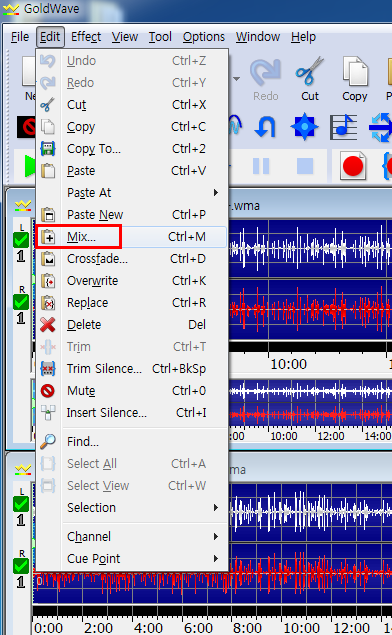Image resolution: width=392 pixels, height=635 pixels.
Task: Click the Paste New clipboard icon
Action: coord(48,215)
